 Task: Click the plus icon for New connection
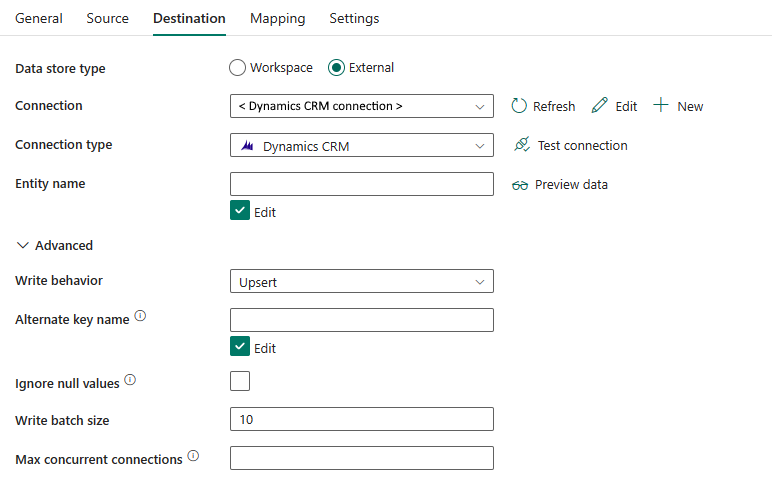[x=661, y=105]
